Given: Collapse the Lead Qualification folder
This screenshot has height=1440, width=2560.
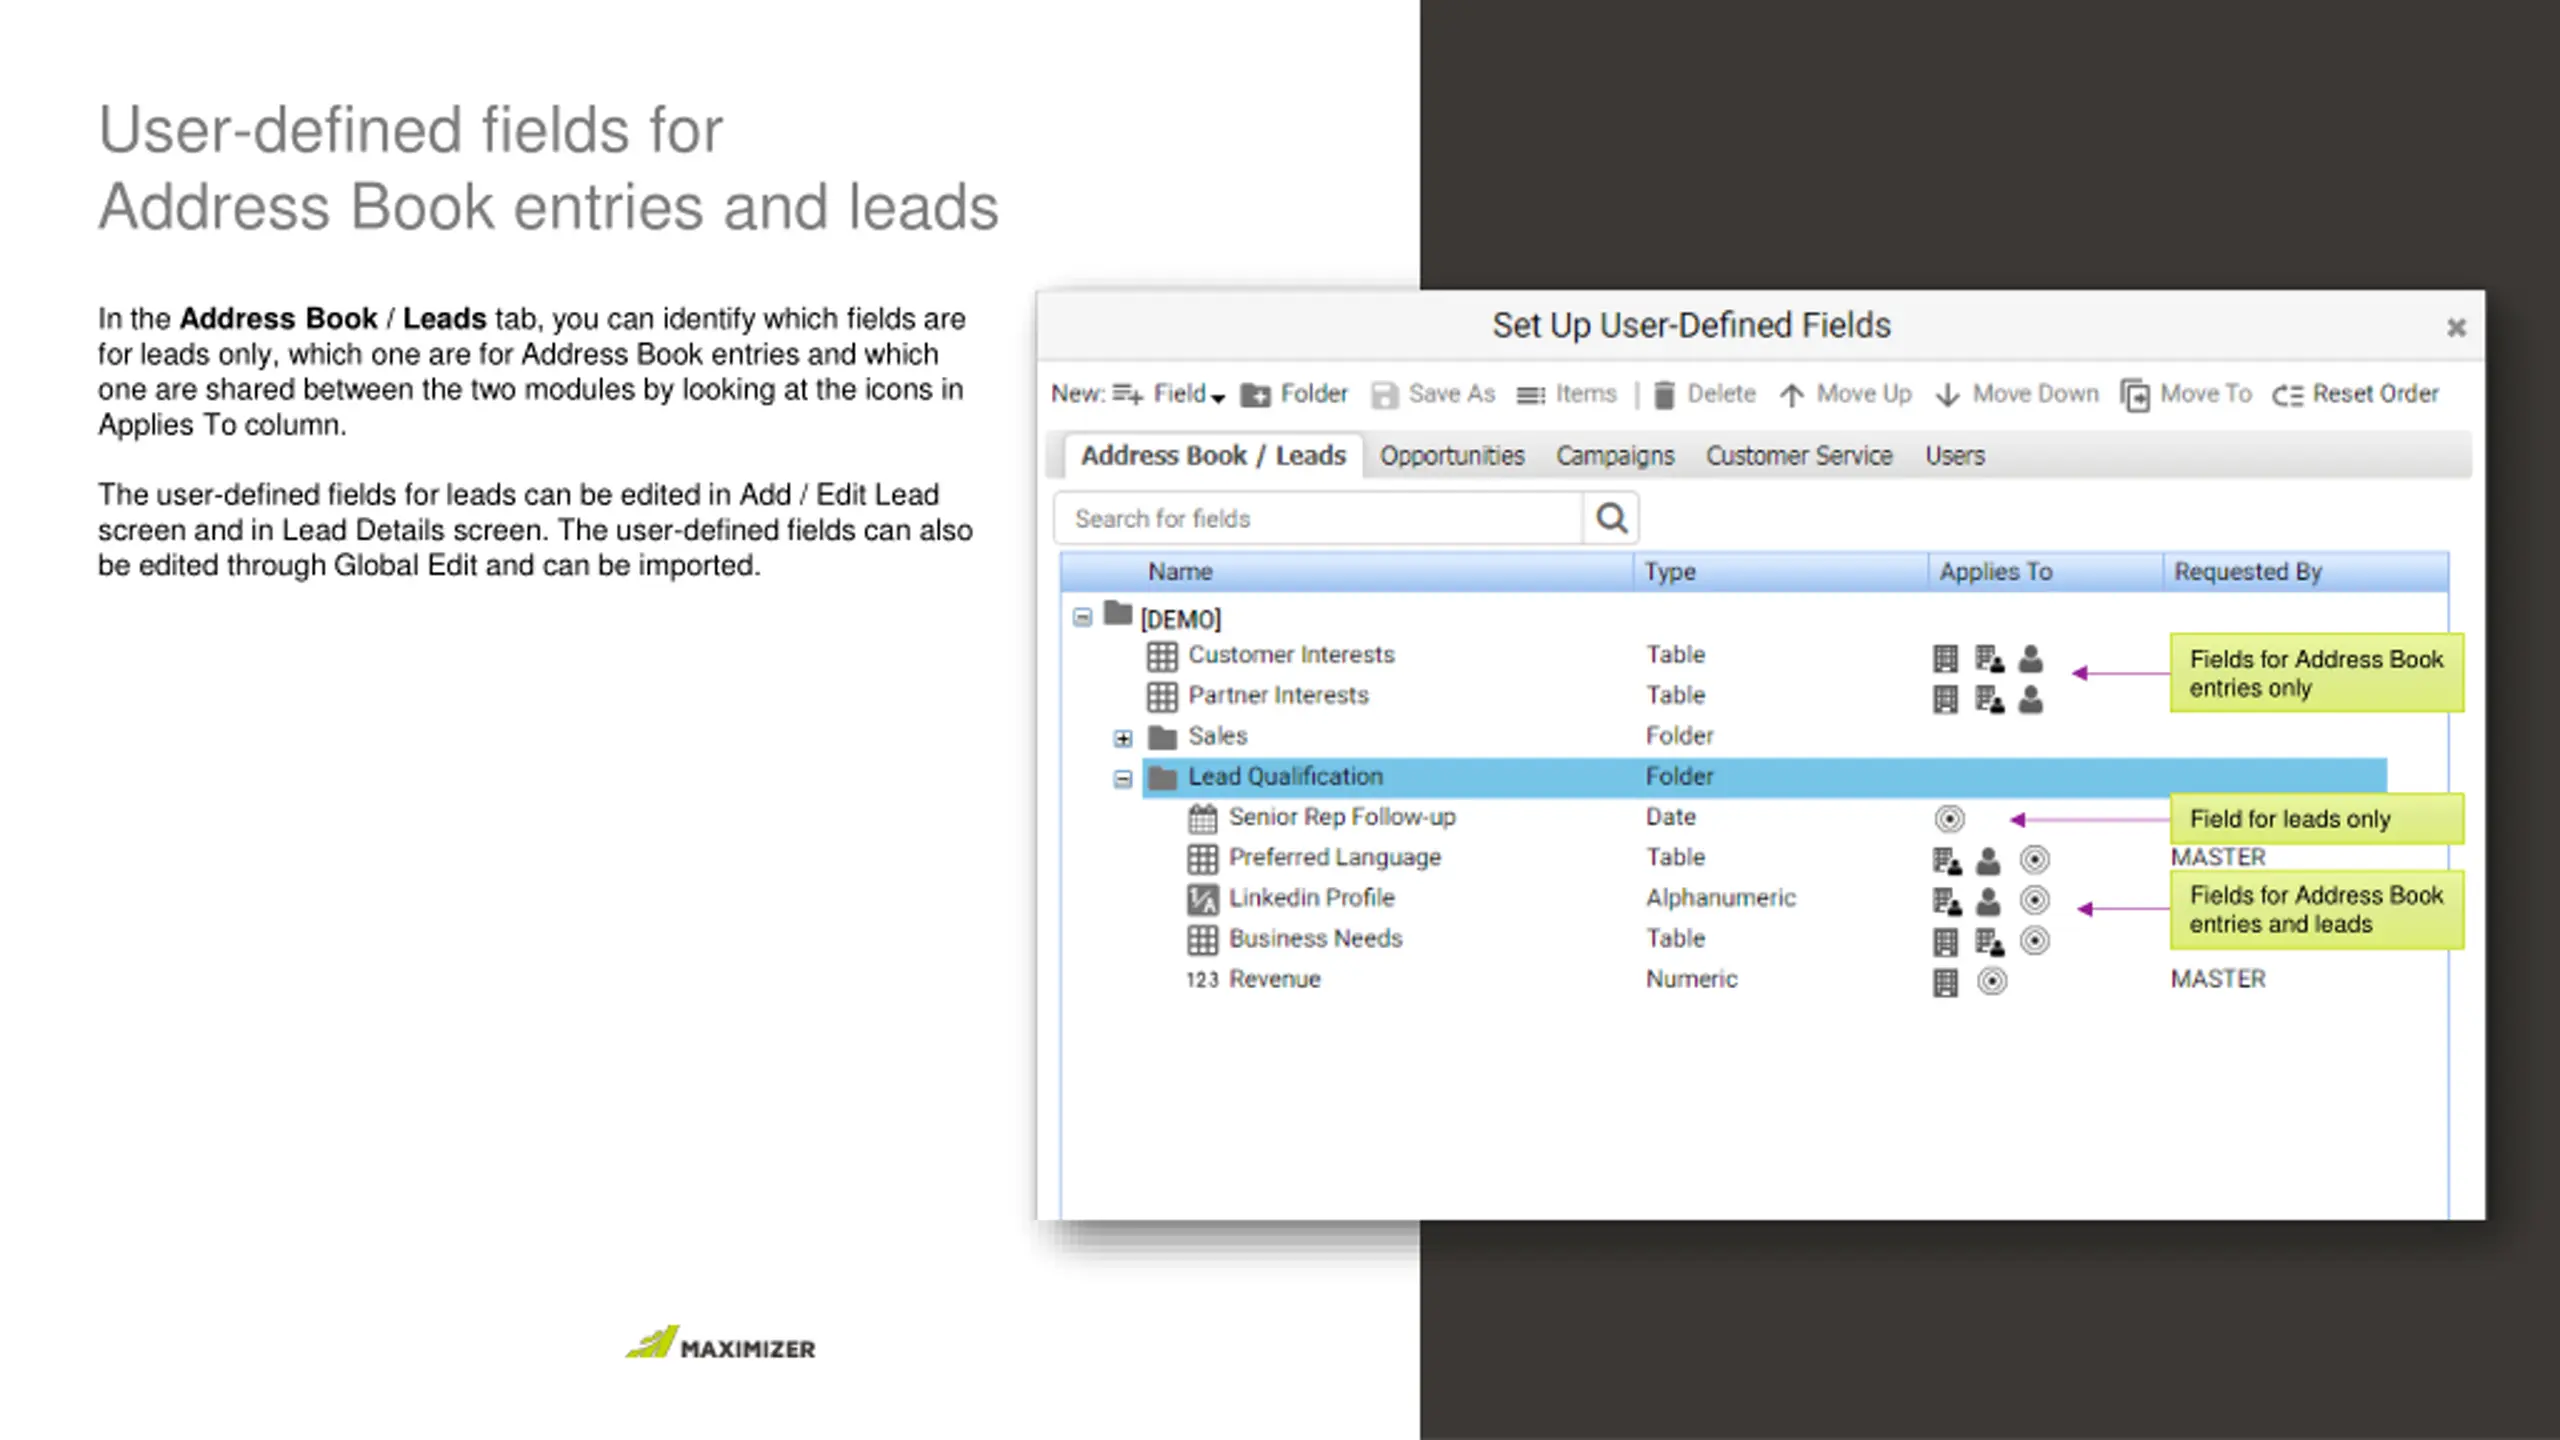Looking at the screenshot, I should click(x=1123, y=778).
